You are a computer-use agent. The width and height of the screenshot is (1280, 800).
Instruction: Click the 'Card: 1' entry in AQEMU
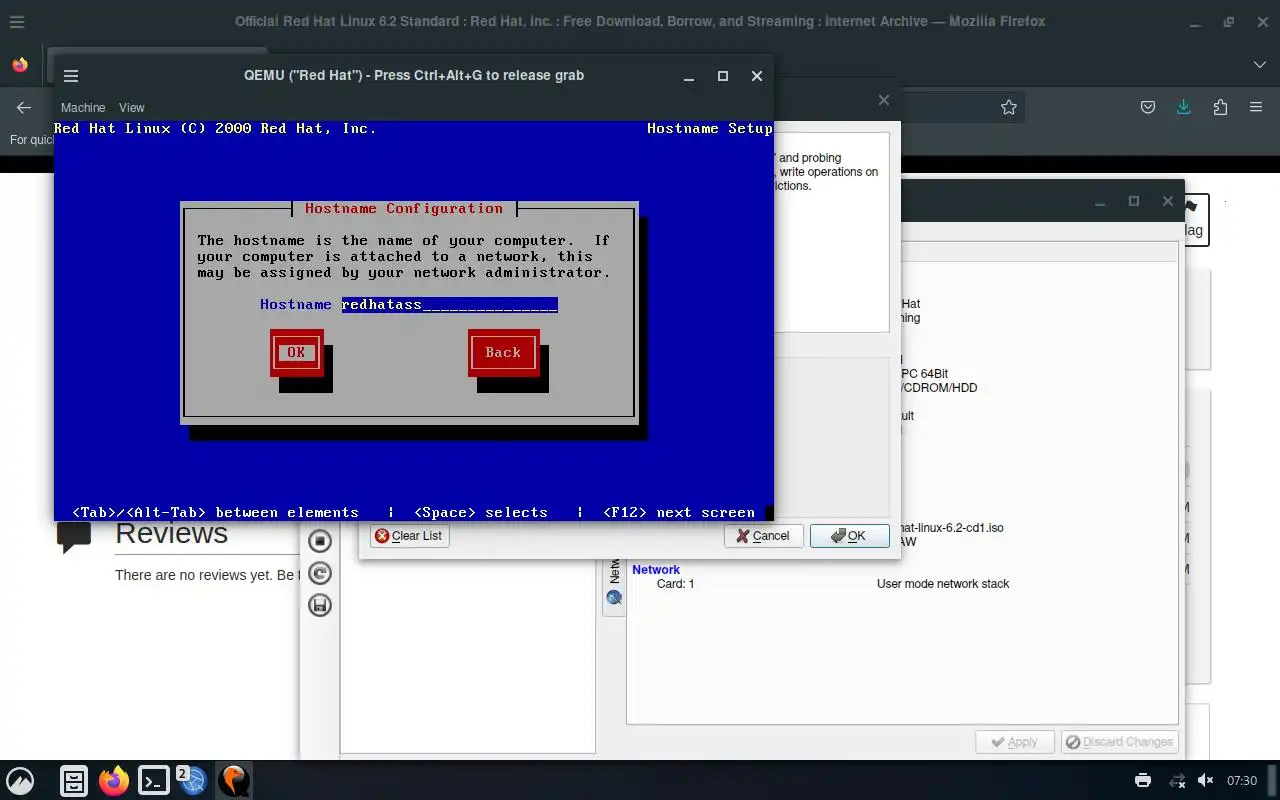coord(675,584)
